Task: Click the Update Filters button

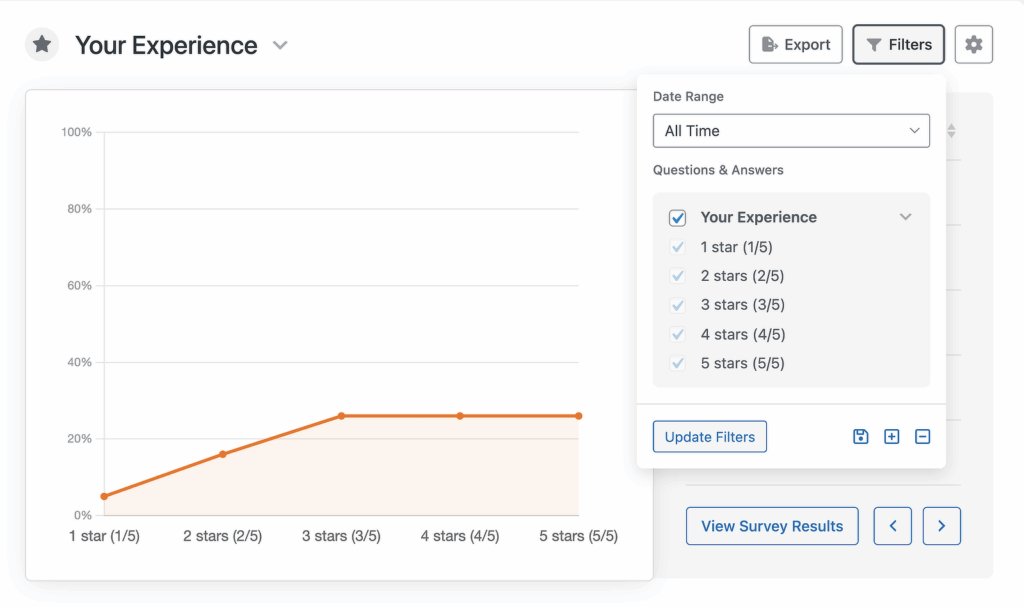Action: [x=709, y=437]
